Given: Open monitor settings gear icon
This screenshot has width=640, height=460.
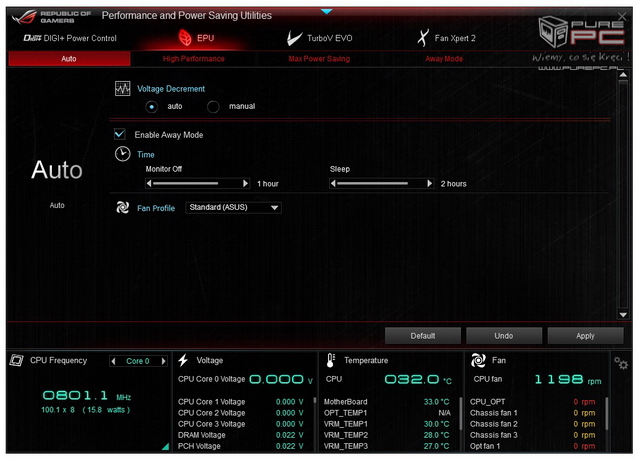Looking at the screenshot, I should point(621,363).
